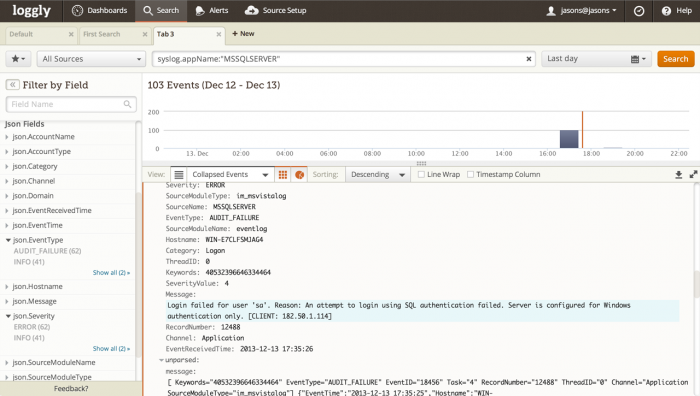This screenshot has width=700, height=396.
Task: Click the clock status icon in header
Action: [x=639, y=11]
